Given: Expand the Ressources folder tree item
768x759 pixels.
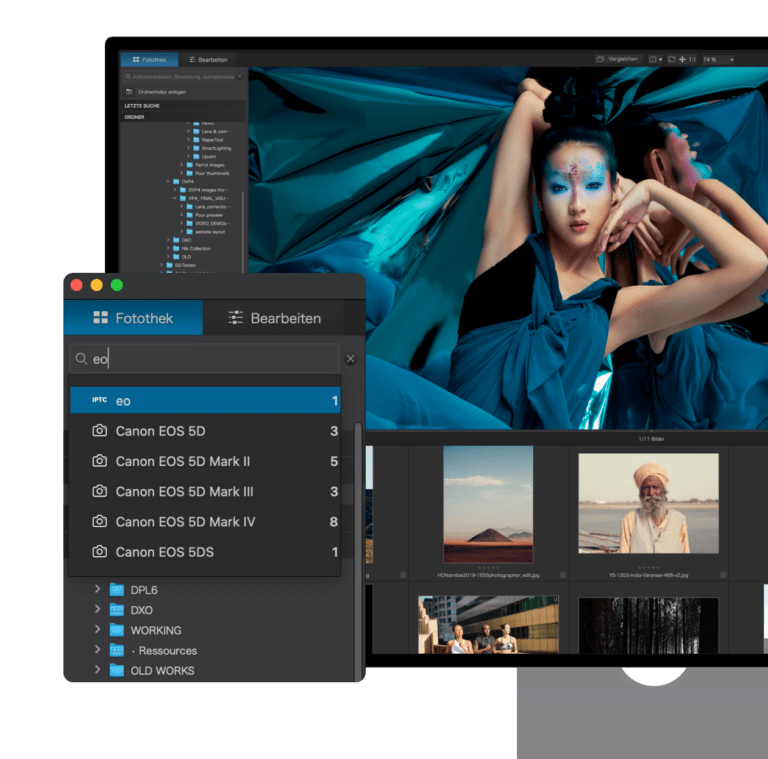Looking at the screenshot, I should click(x=97, y=650).
